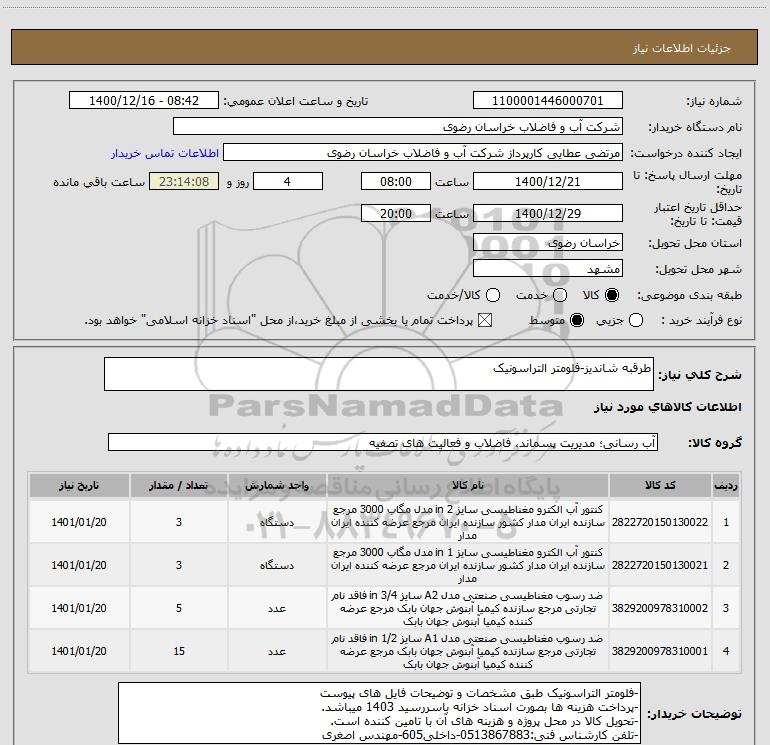770x745 pixels.
Task: Click the واحد شمارش column header
Action: [277, 486]
